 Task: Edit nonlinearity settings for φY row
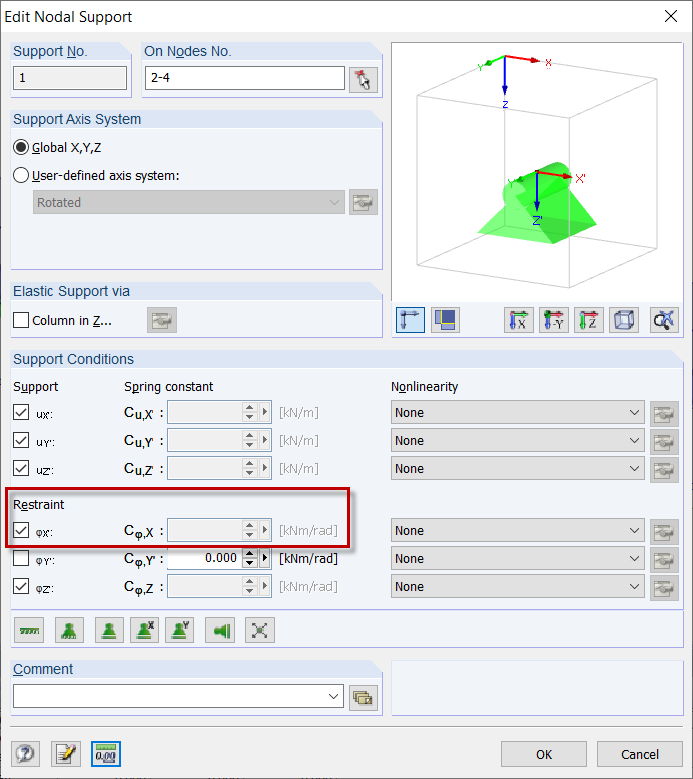click(664, 559)
